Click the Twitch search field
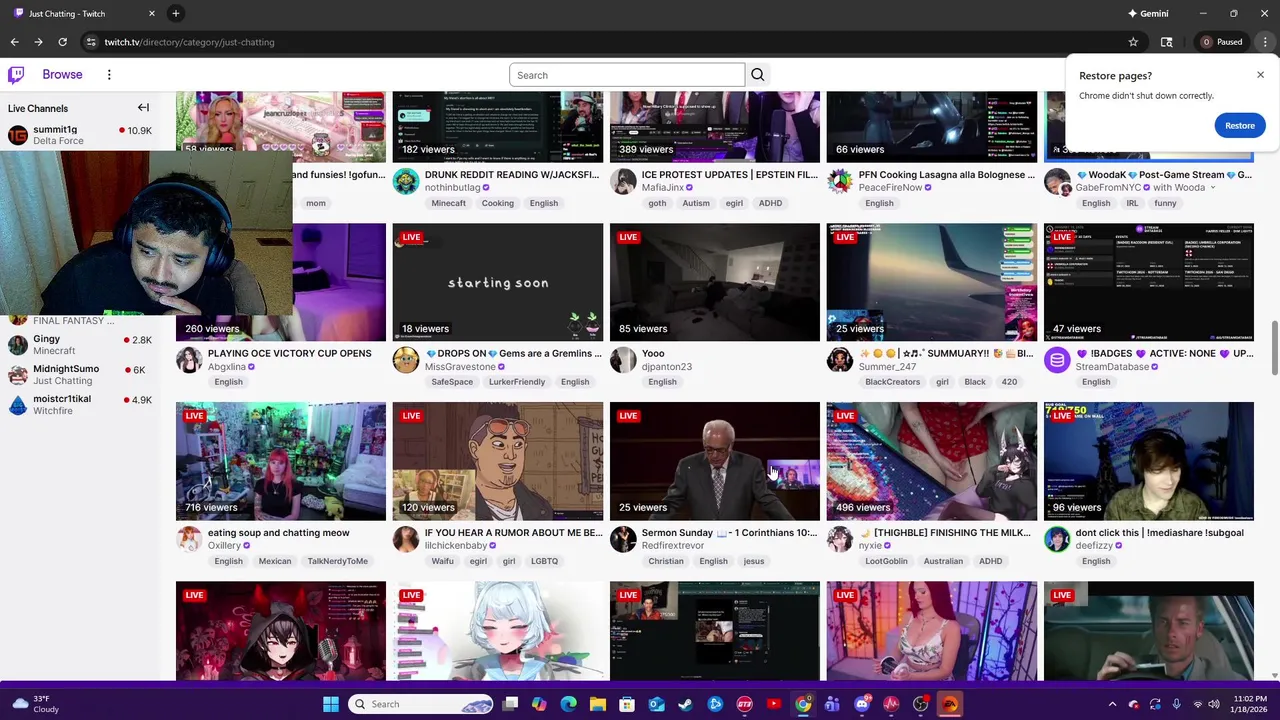 [627, 75]
